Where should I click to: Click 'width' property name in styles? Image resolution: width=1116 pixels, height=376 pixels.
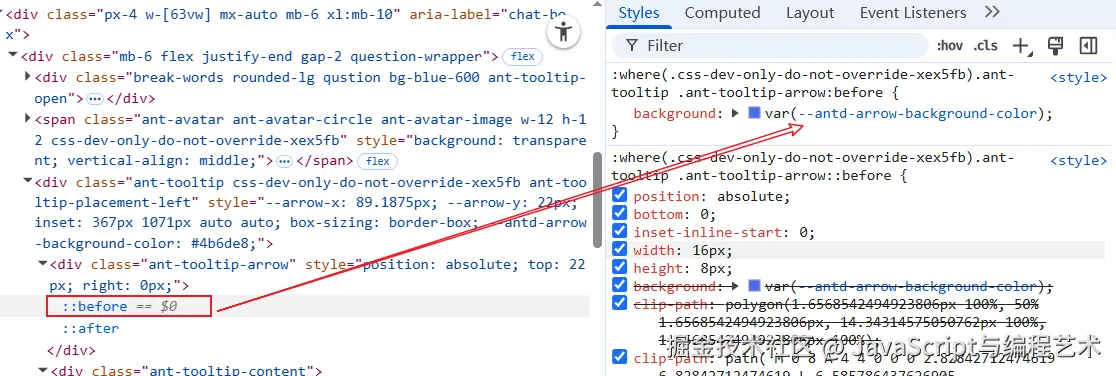653,250
